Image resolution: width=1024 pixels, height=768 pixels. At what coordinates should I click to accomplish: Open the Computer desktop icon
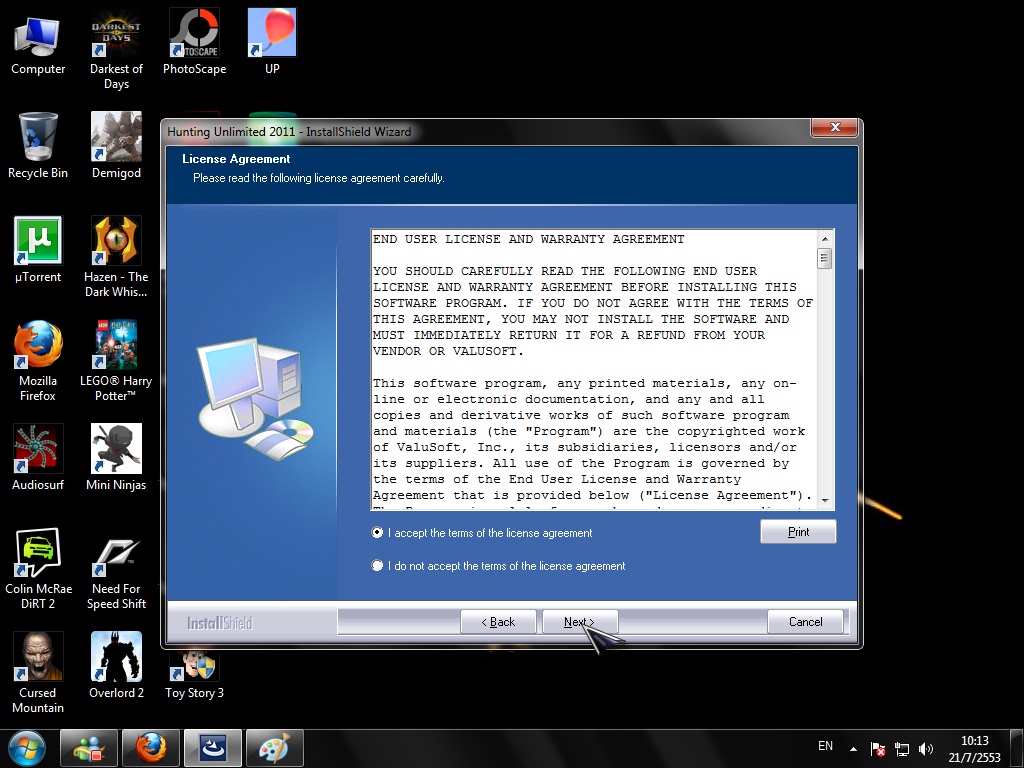click(x=37, y=44)
